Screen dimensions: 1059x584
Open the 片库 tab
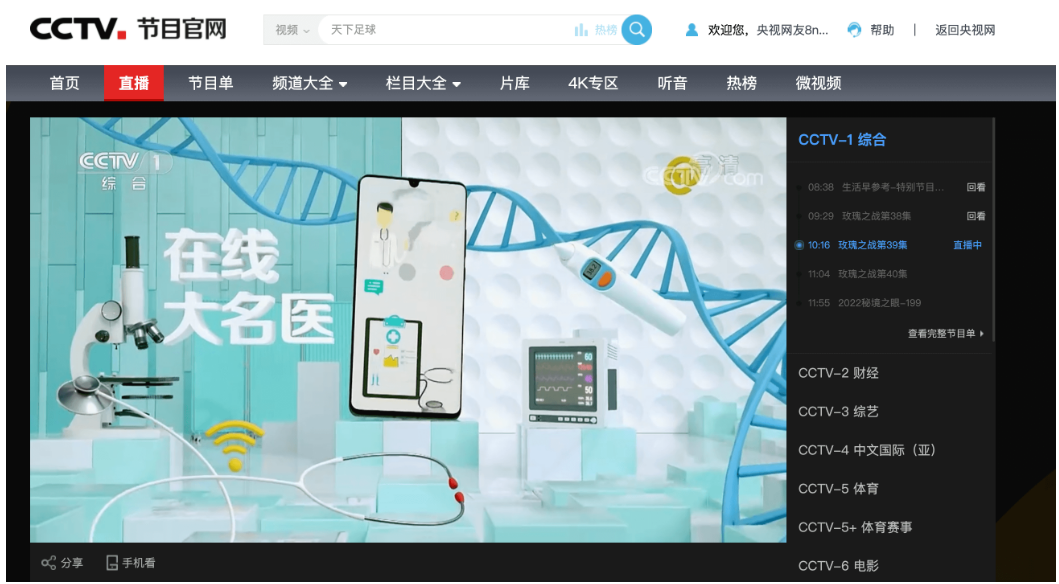515,83
